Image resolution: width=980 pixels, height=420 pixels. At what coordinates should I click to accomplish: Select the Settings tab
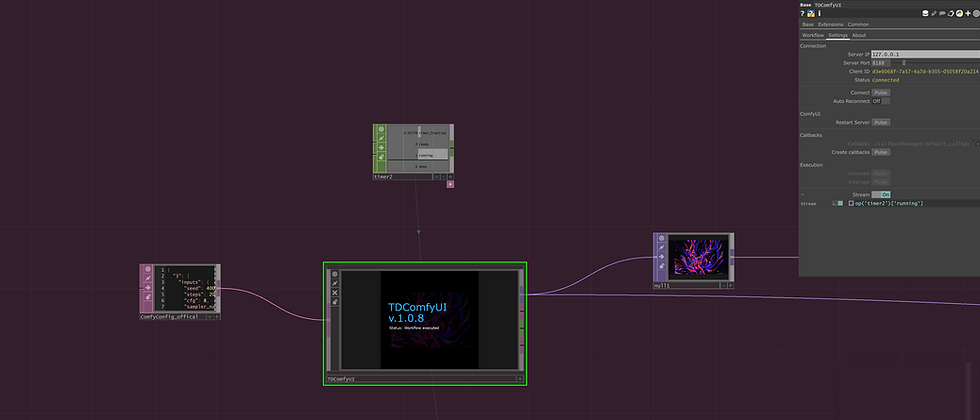point(838,36)
